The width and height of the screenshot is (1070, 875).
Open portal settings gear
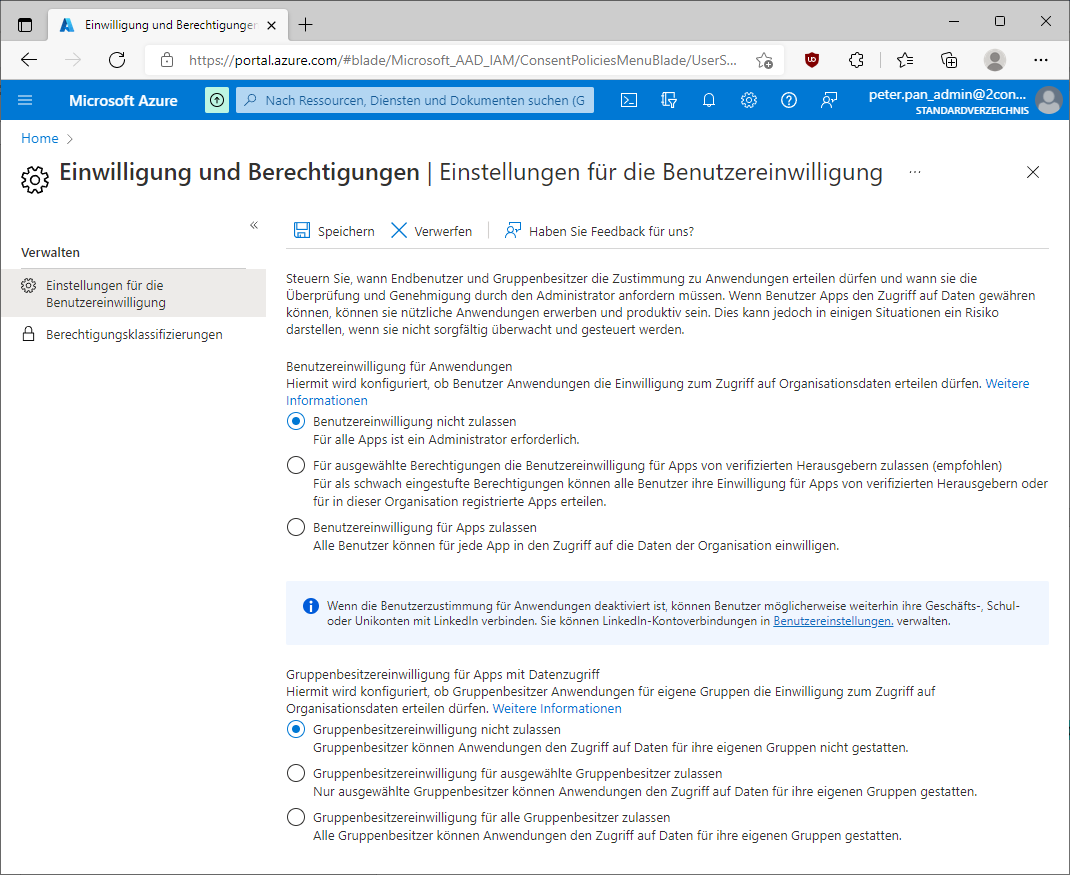click(749, 100)
